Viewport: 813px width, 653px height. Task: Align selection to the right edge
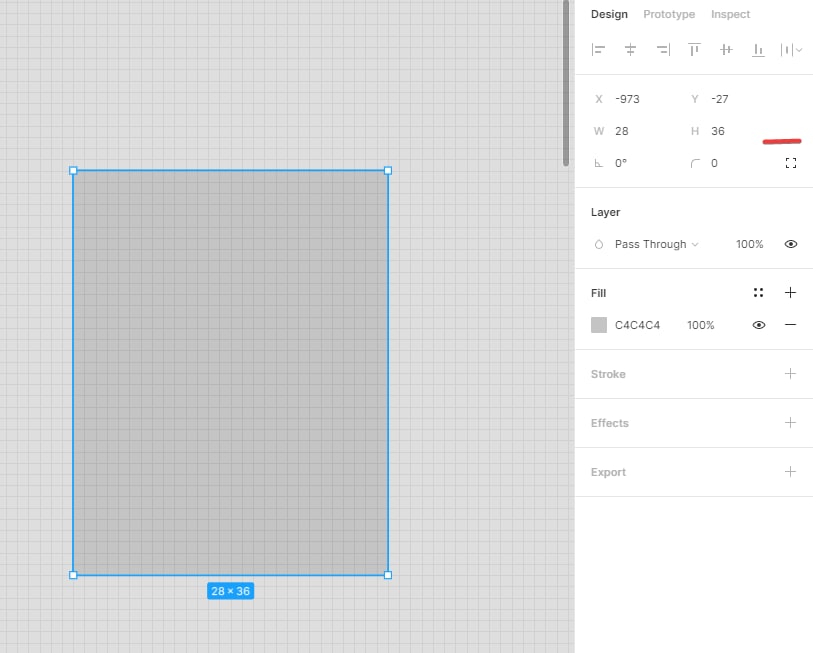click(663, 50)
